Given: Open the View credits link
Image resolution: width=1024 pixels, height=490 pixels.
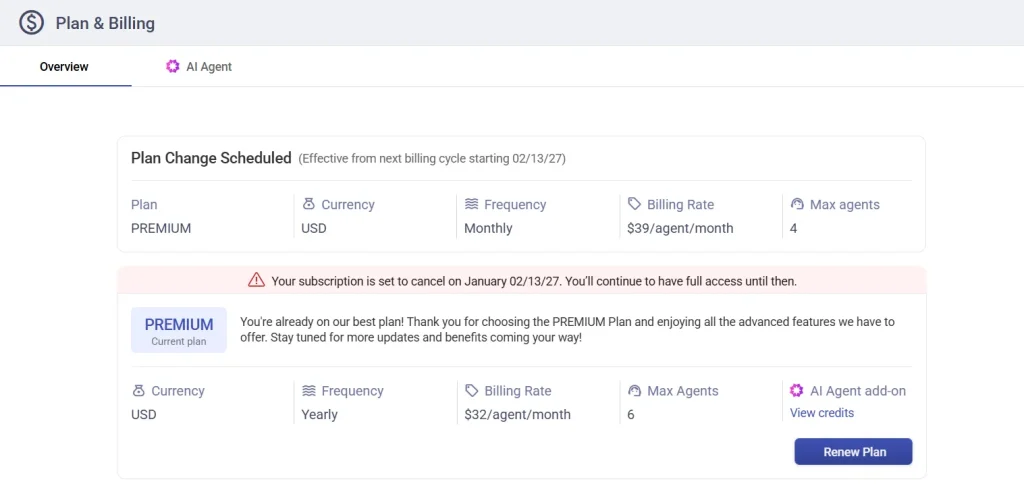Looking at the screenshot, I should pyautogui.click(x=821, y=413).
